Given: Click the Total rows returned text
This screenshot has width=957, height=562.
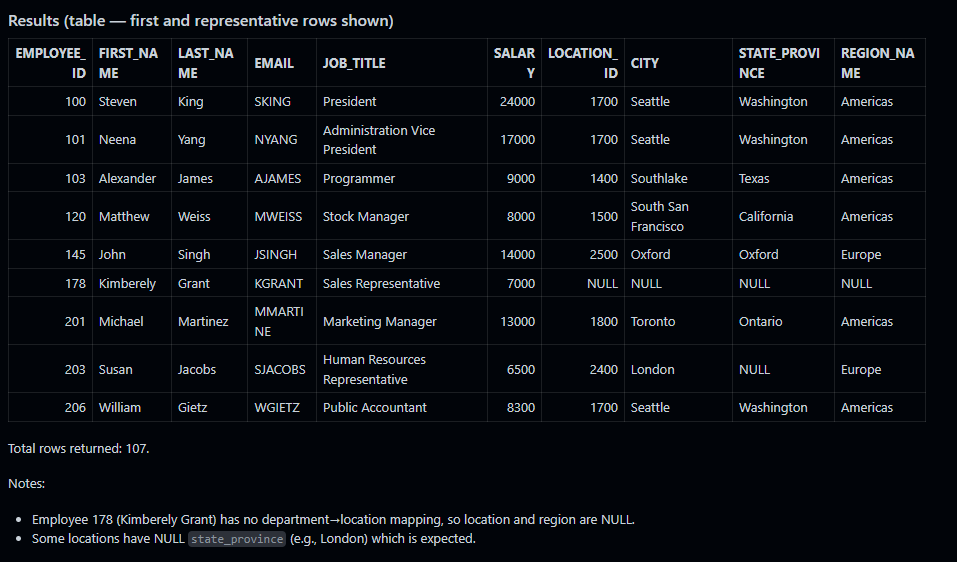Looking at the screenshot, I should pos(79,448).
